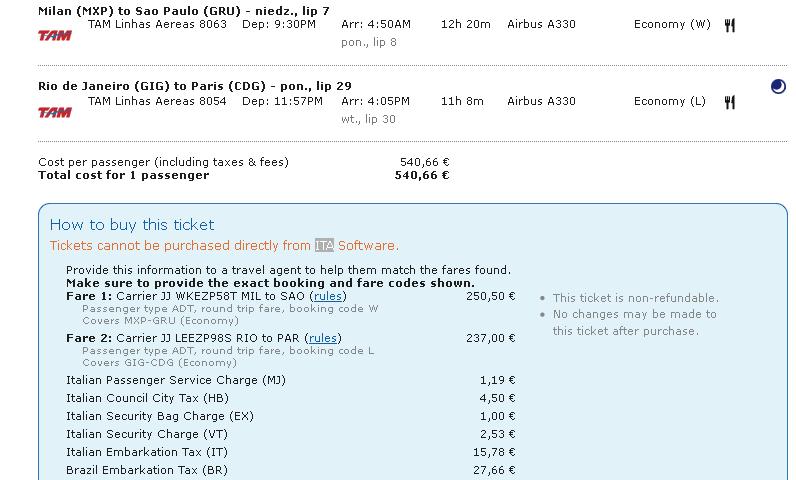Click the TAM logo for Rio flight
This screenshot has height=480, width=796.
55,112
